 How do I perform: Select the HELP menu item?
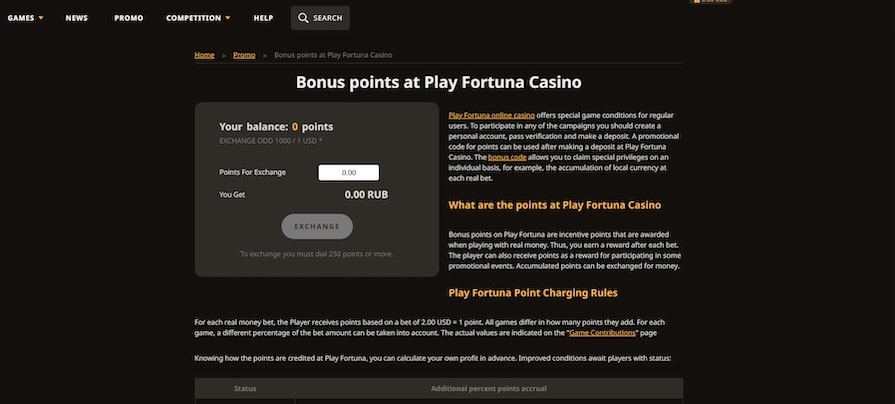tap(263, 18)
